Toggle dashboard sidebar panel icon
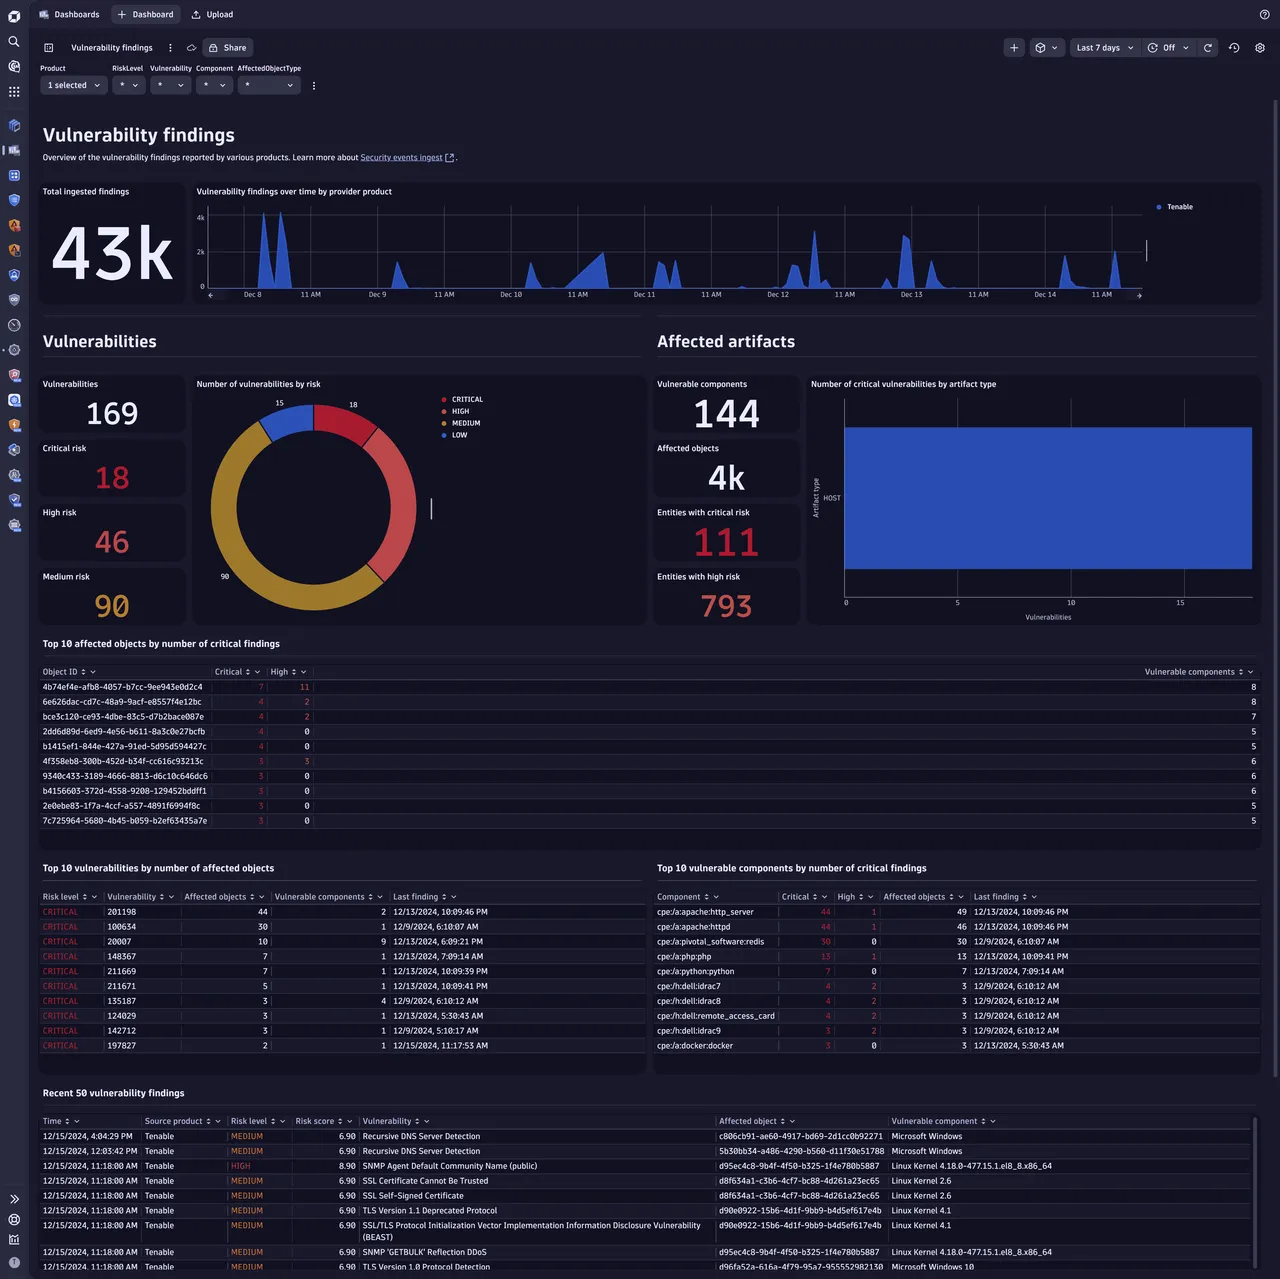The width and height of the screenshot is (1280, 1279). [x=48, y=48]
